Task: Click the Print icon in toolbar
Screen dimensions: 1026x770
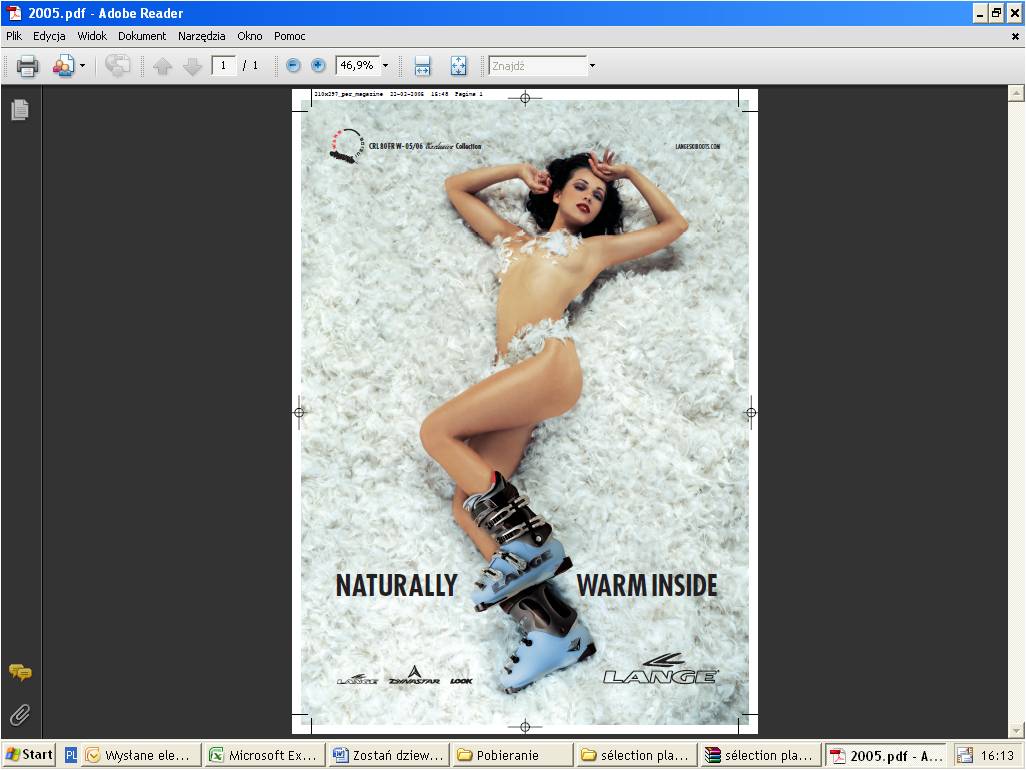Action: (27, 66)
